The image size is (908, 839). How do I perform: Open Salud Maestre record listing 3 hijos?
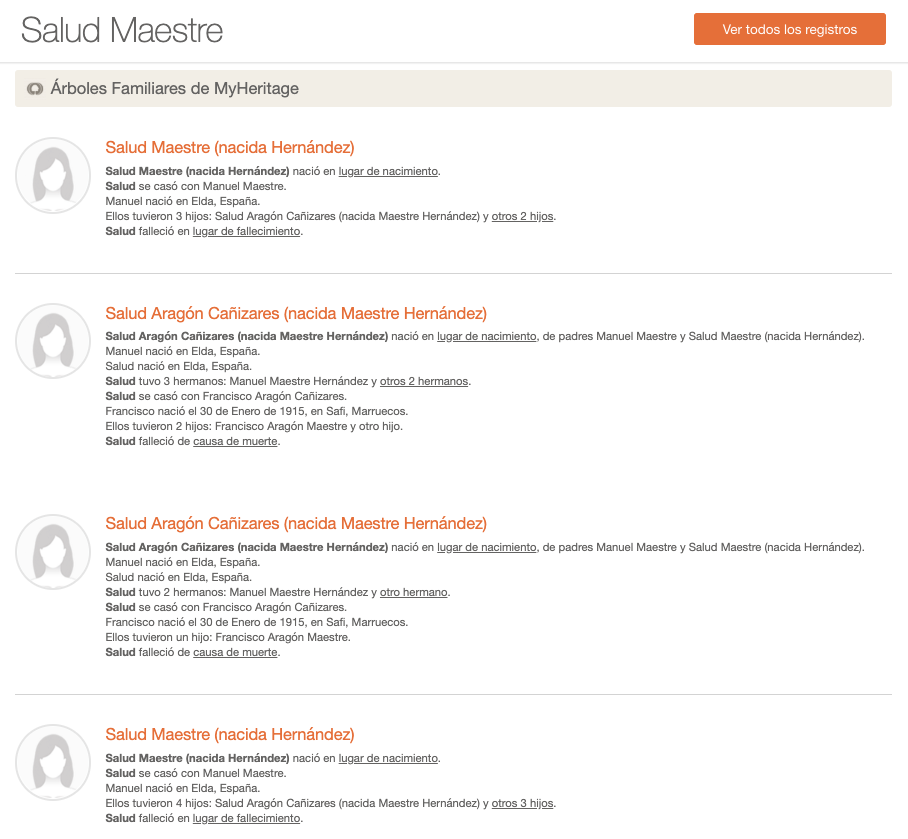click(229, 148)
